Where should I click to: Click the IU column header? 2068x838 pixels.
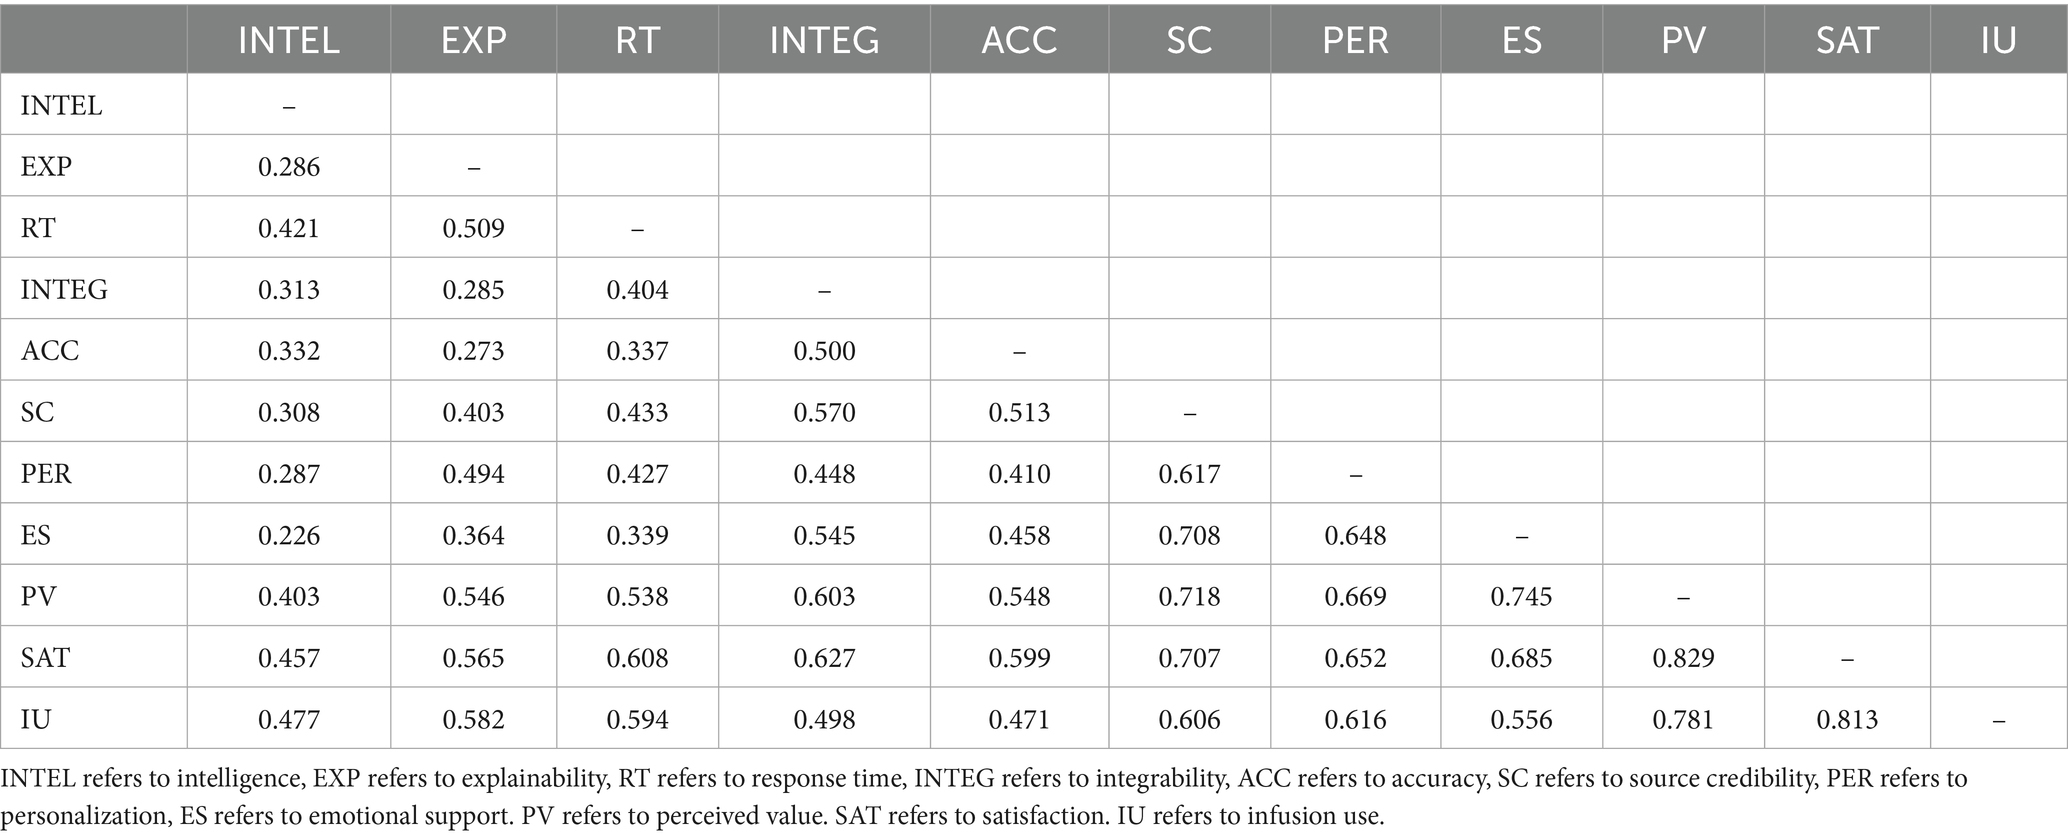1998,40
